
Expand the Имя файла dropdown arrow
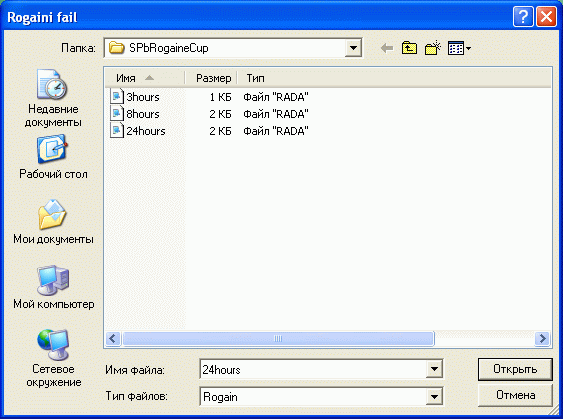point(434,369)
